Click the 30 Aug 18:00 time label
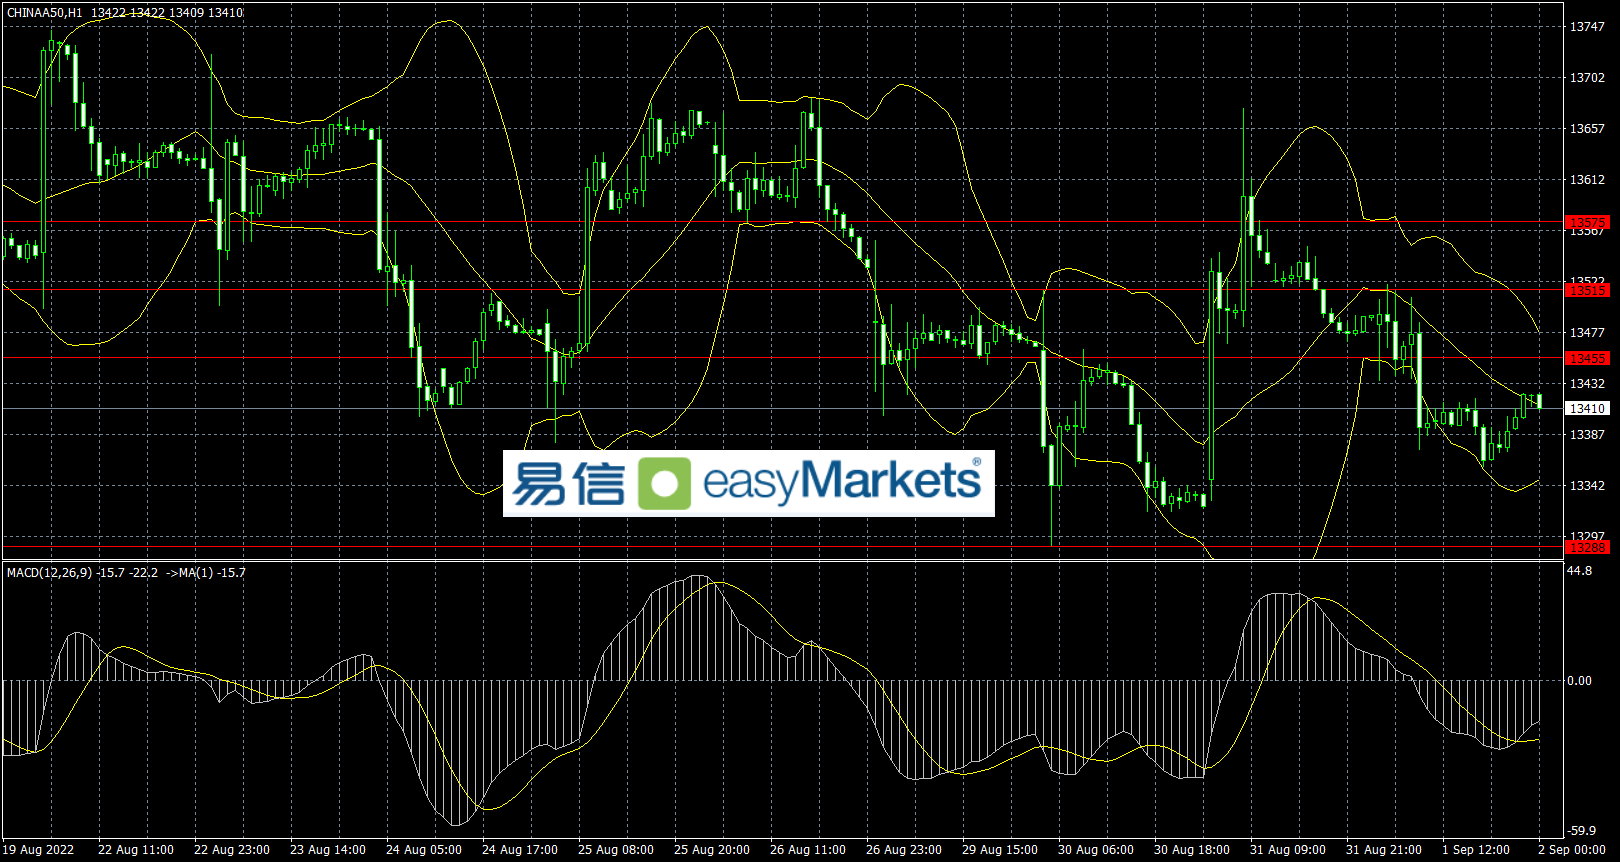The height and width of the screenshot is (862, 1620). (1192, 850)
